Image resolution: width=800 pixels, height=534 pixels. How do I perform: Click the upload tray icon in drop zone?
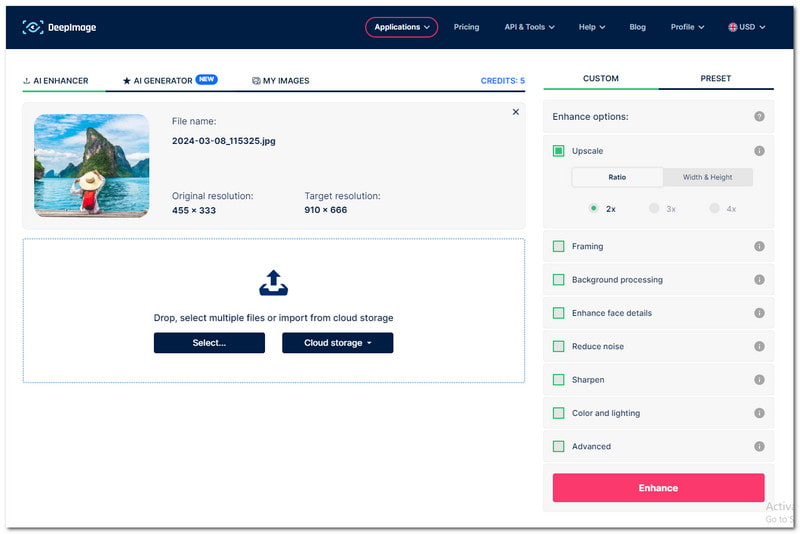(x=273, y=283)
